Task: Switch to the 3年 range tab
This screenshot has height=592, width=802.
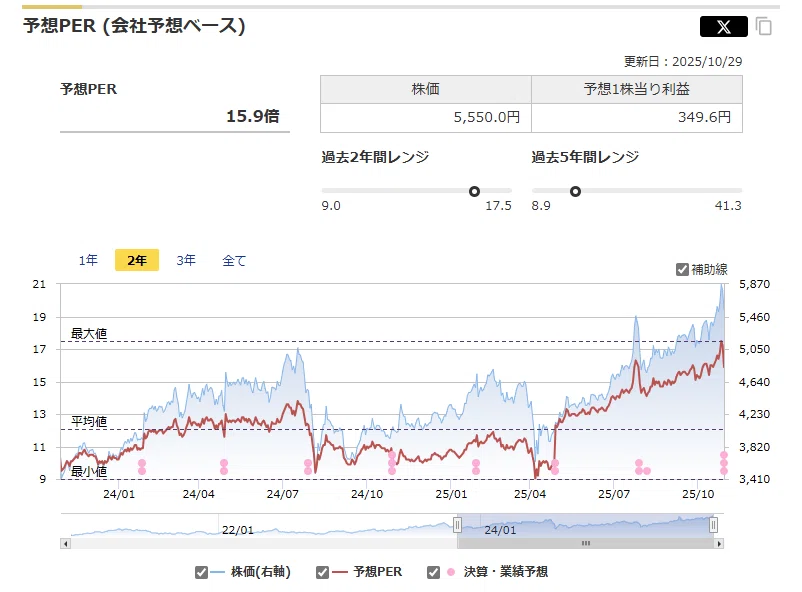Action: 186,260
